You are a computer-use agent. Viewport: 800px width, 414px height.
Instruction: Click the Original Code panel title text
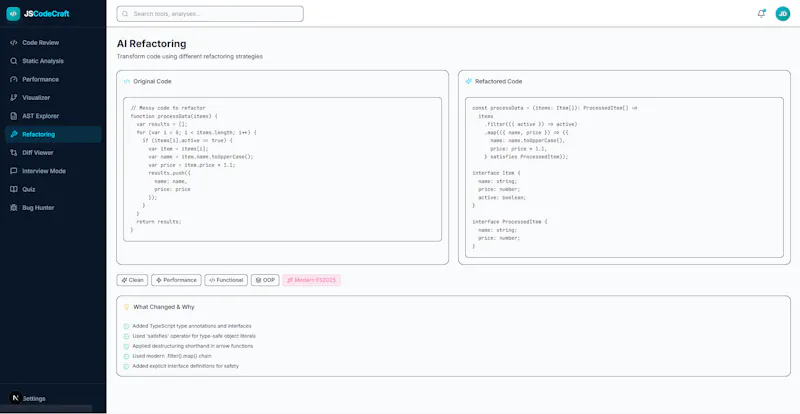pyautogui.click(x=153, y=81)
